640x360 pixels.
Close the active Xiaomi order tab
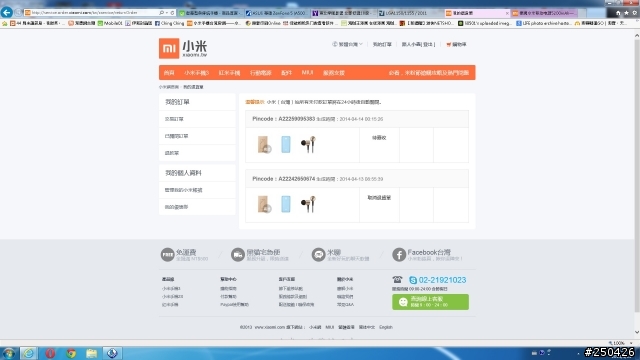click(x=507, y=13)
